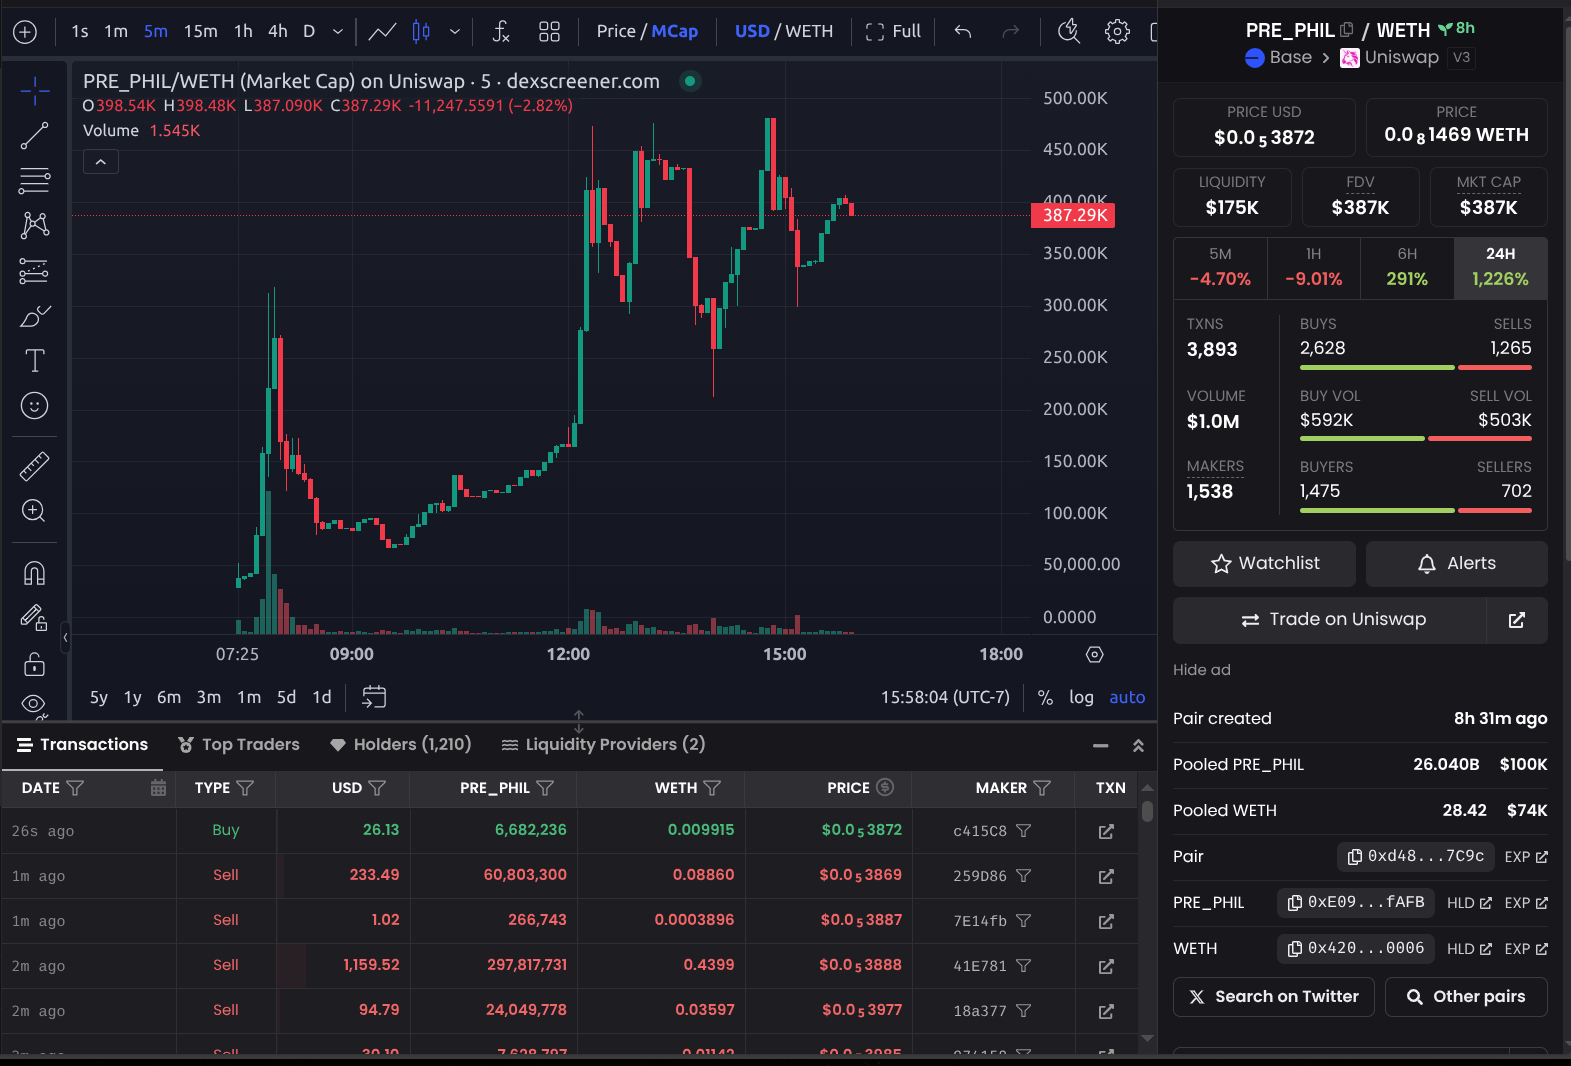Open the layout grid selector
Screen dimensions: 1571x1066
pos(549,32)
